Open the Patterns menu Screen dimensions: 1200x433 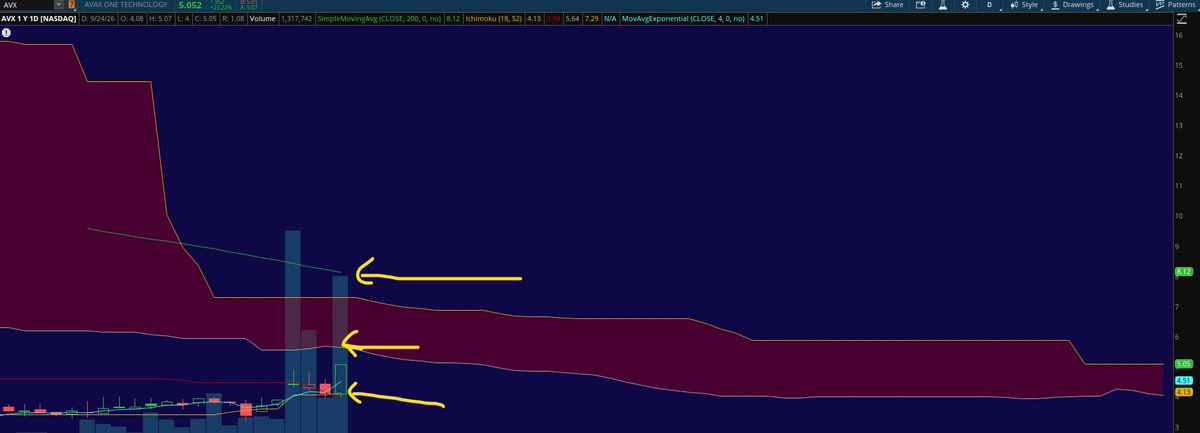(x=1176, y=5)
